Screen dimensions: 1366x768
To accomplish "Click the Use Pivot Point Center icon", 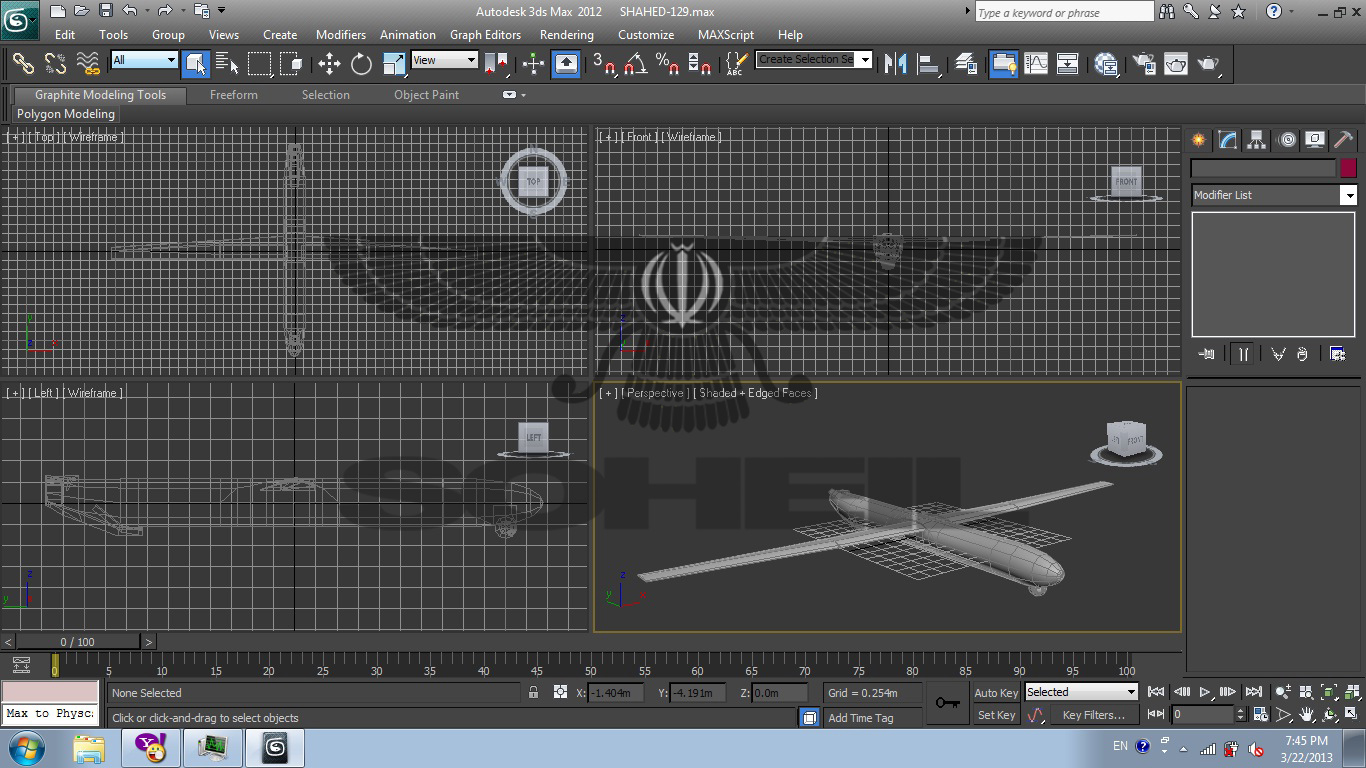I will tap(497, 64).
